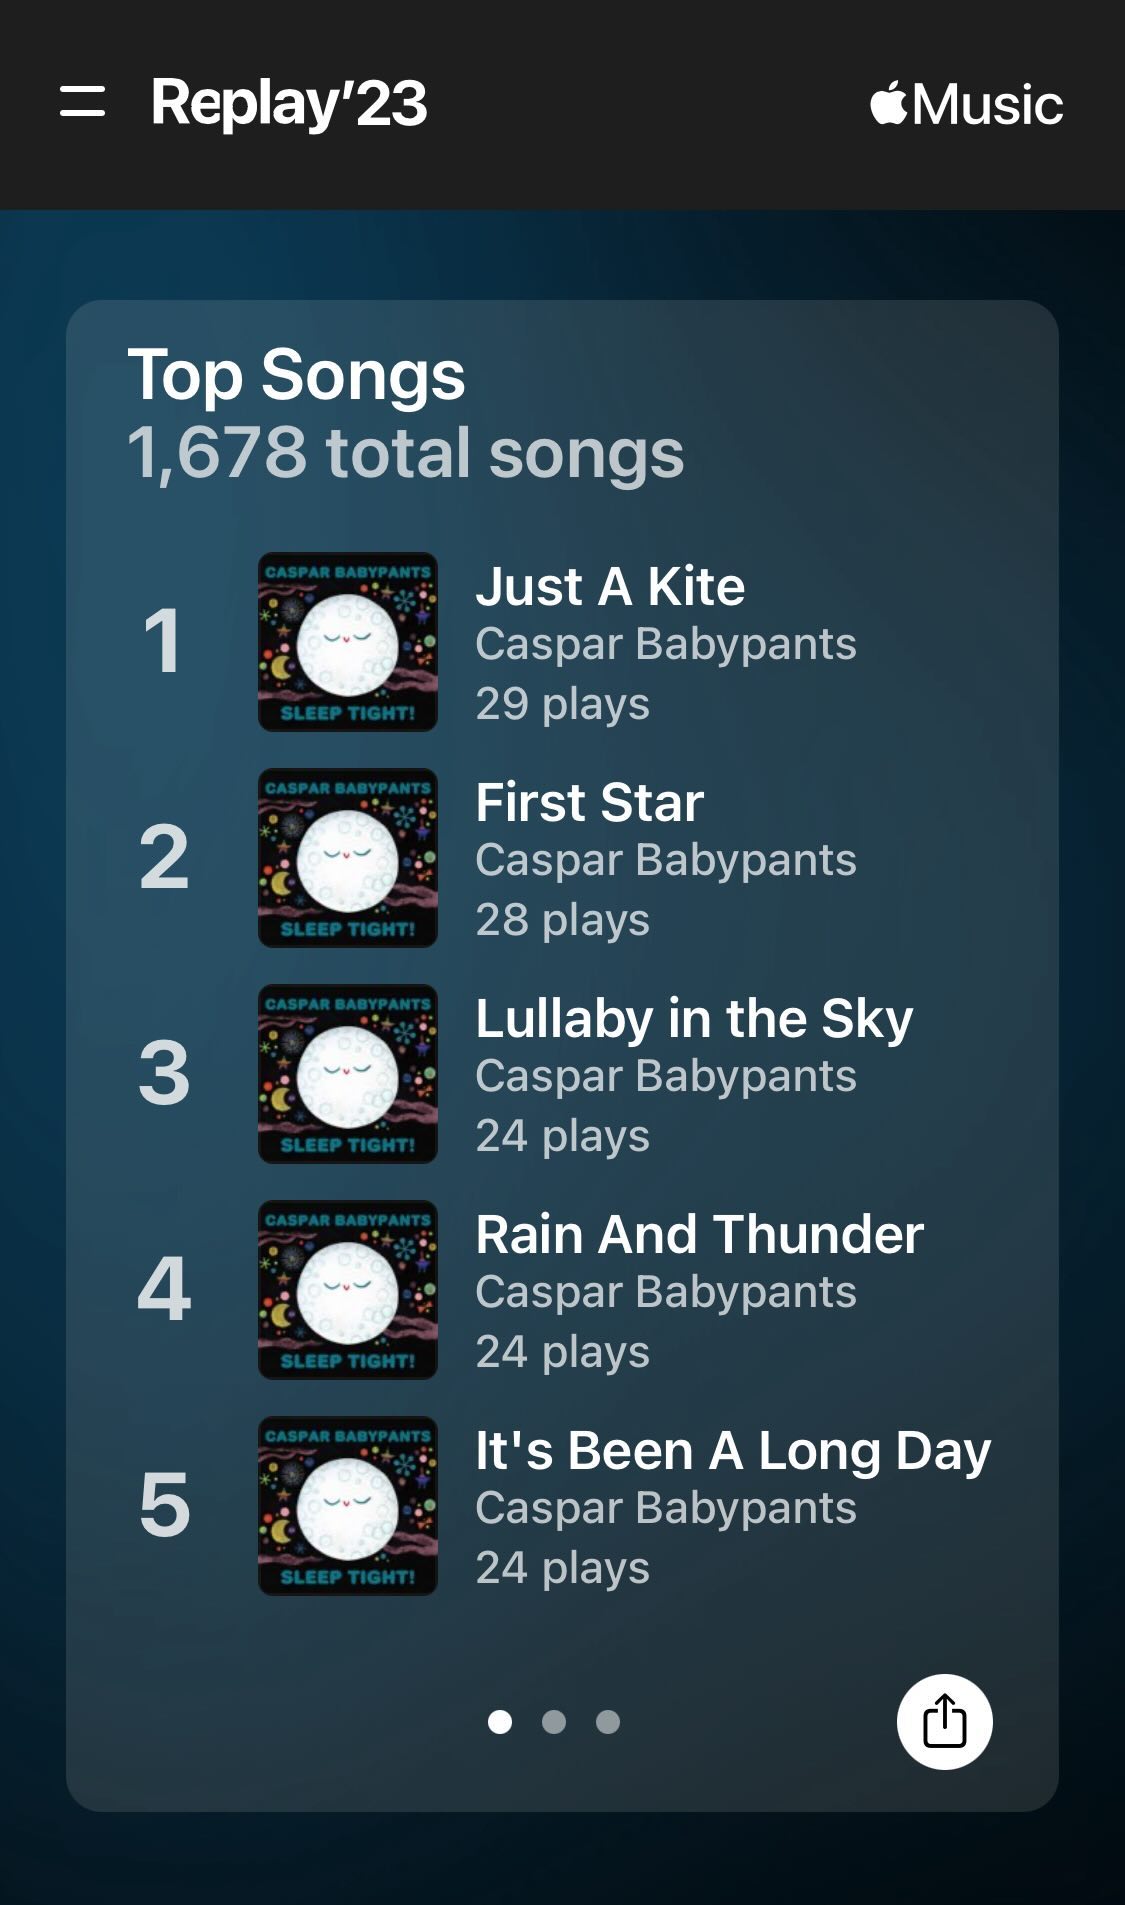Tap Just A Kite album artwork
Screen dimensions: 1125x1905
[348, 642]
